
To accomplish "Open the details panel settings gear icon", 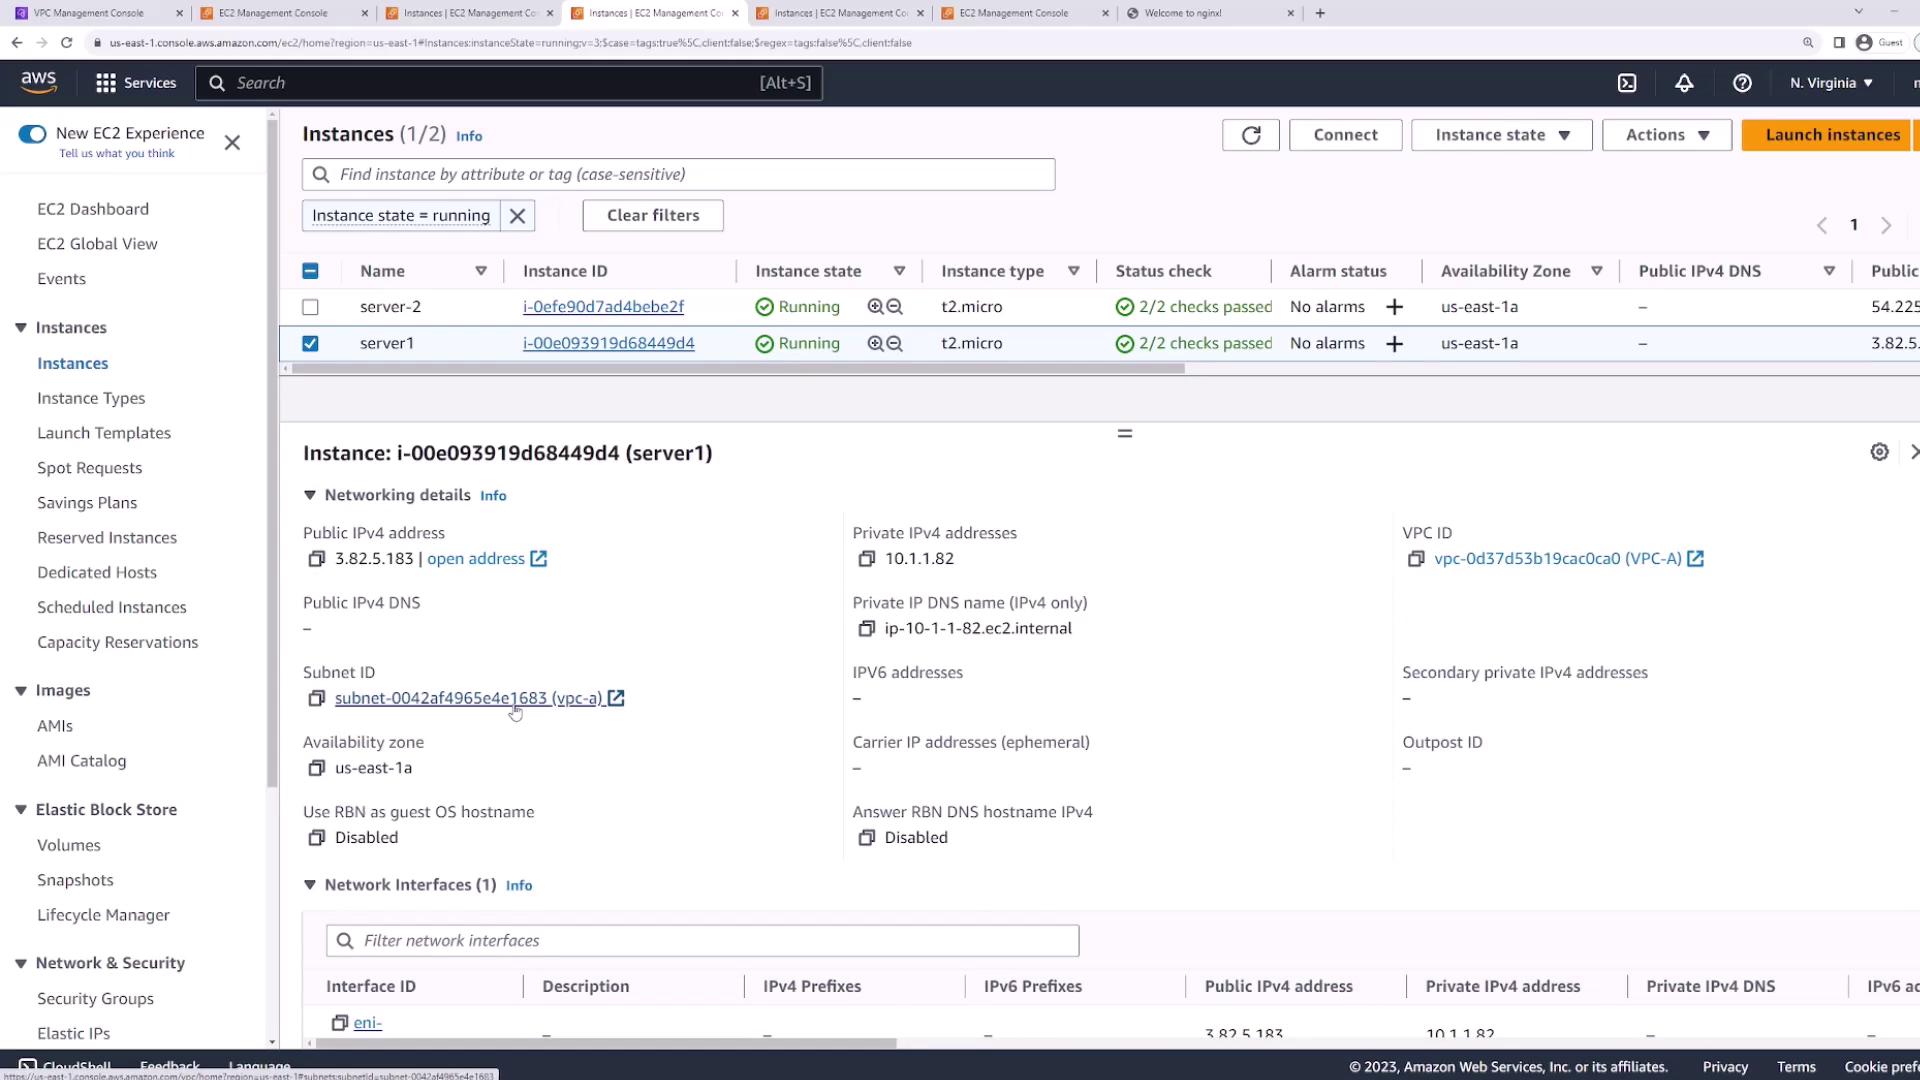I will tap(1879, 452).
